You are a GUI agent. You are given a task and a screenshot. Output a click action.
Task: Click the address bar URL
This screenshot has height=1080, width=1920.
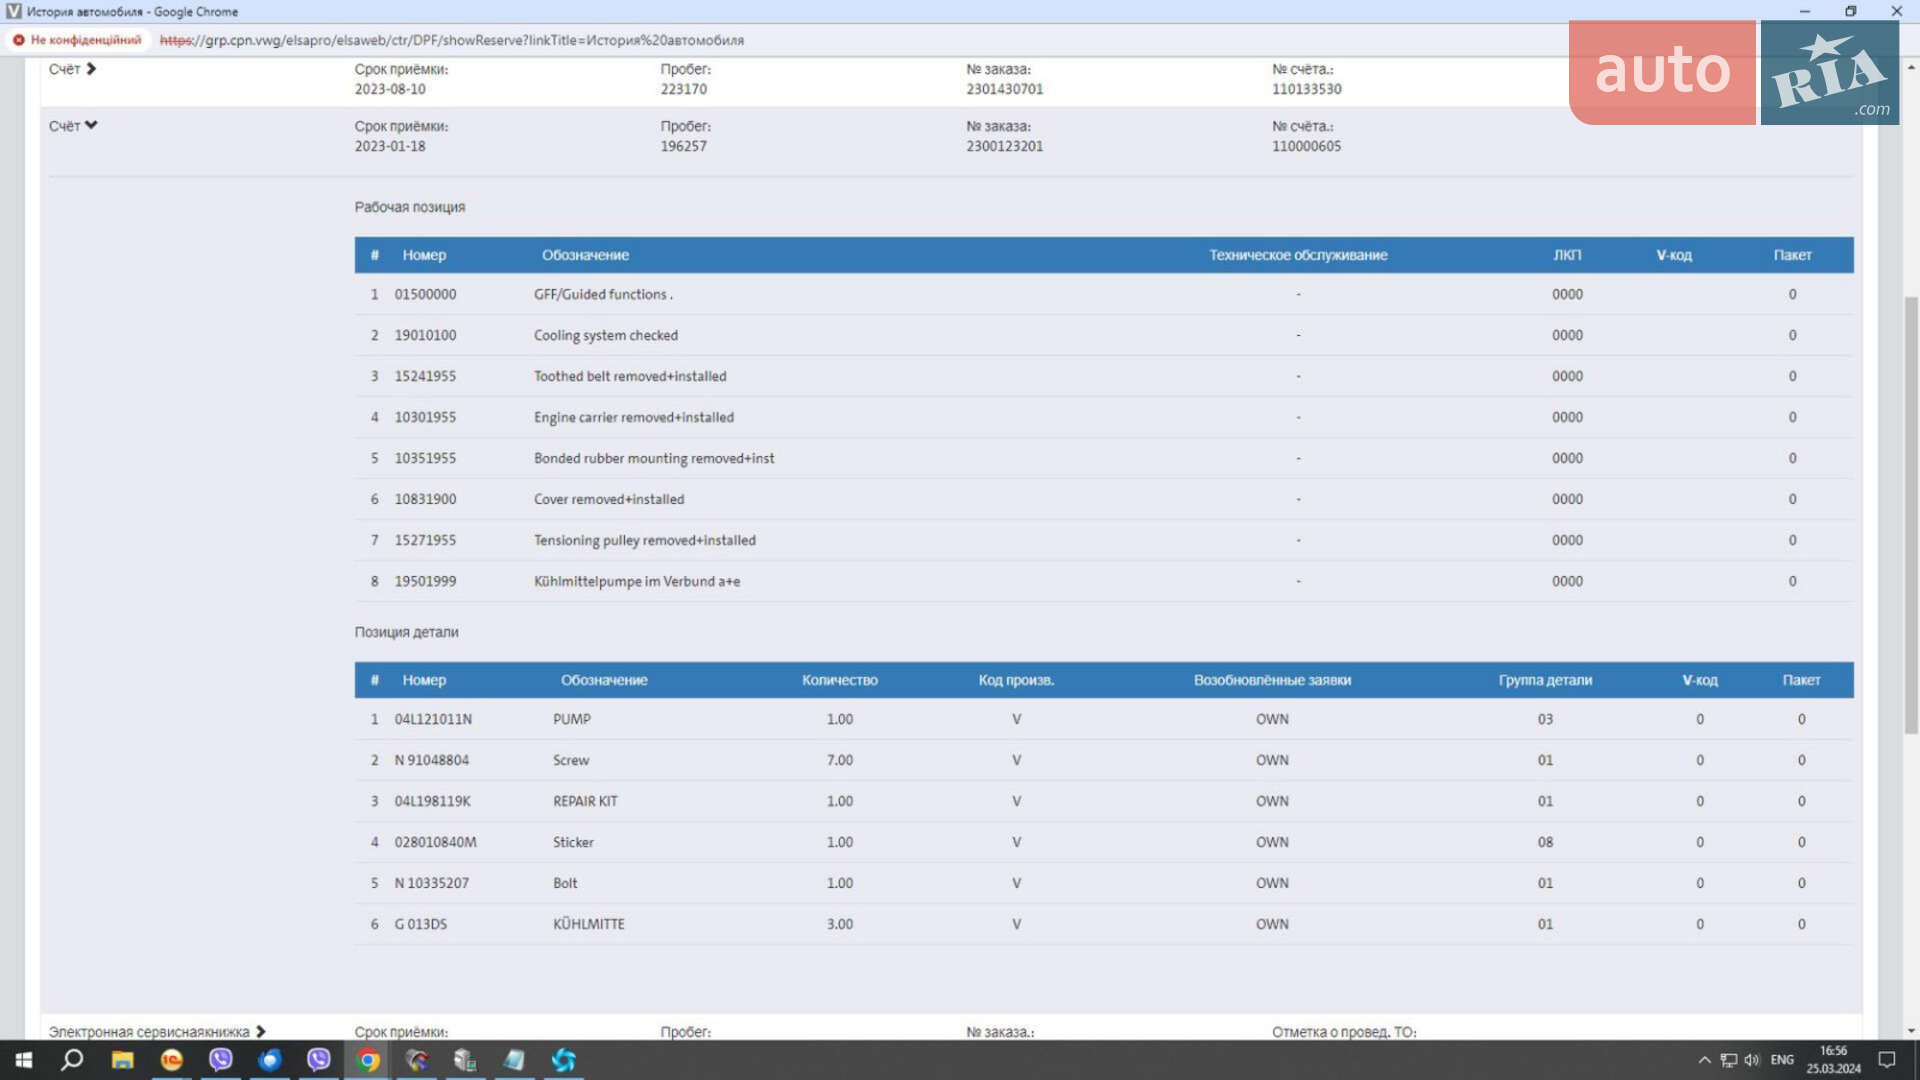click(x=452, y=40)
